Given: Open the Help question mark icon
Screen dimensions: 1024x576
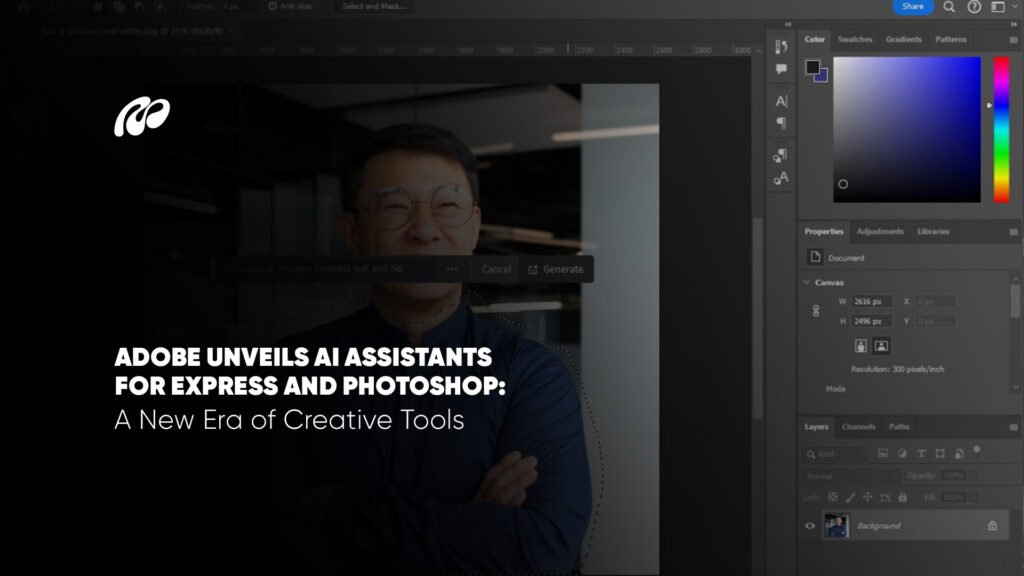Looking at the screenshot, I should click(974, 7).
